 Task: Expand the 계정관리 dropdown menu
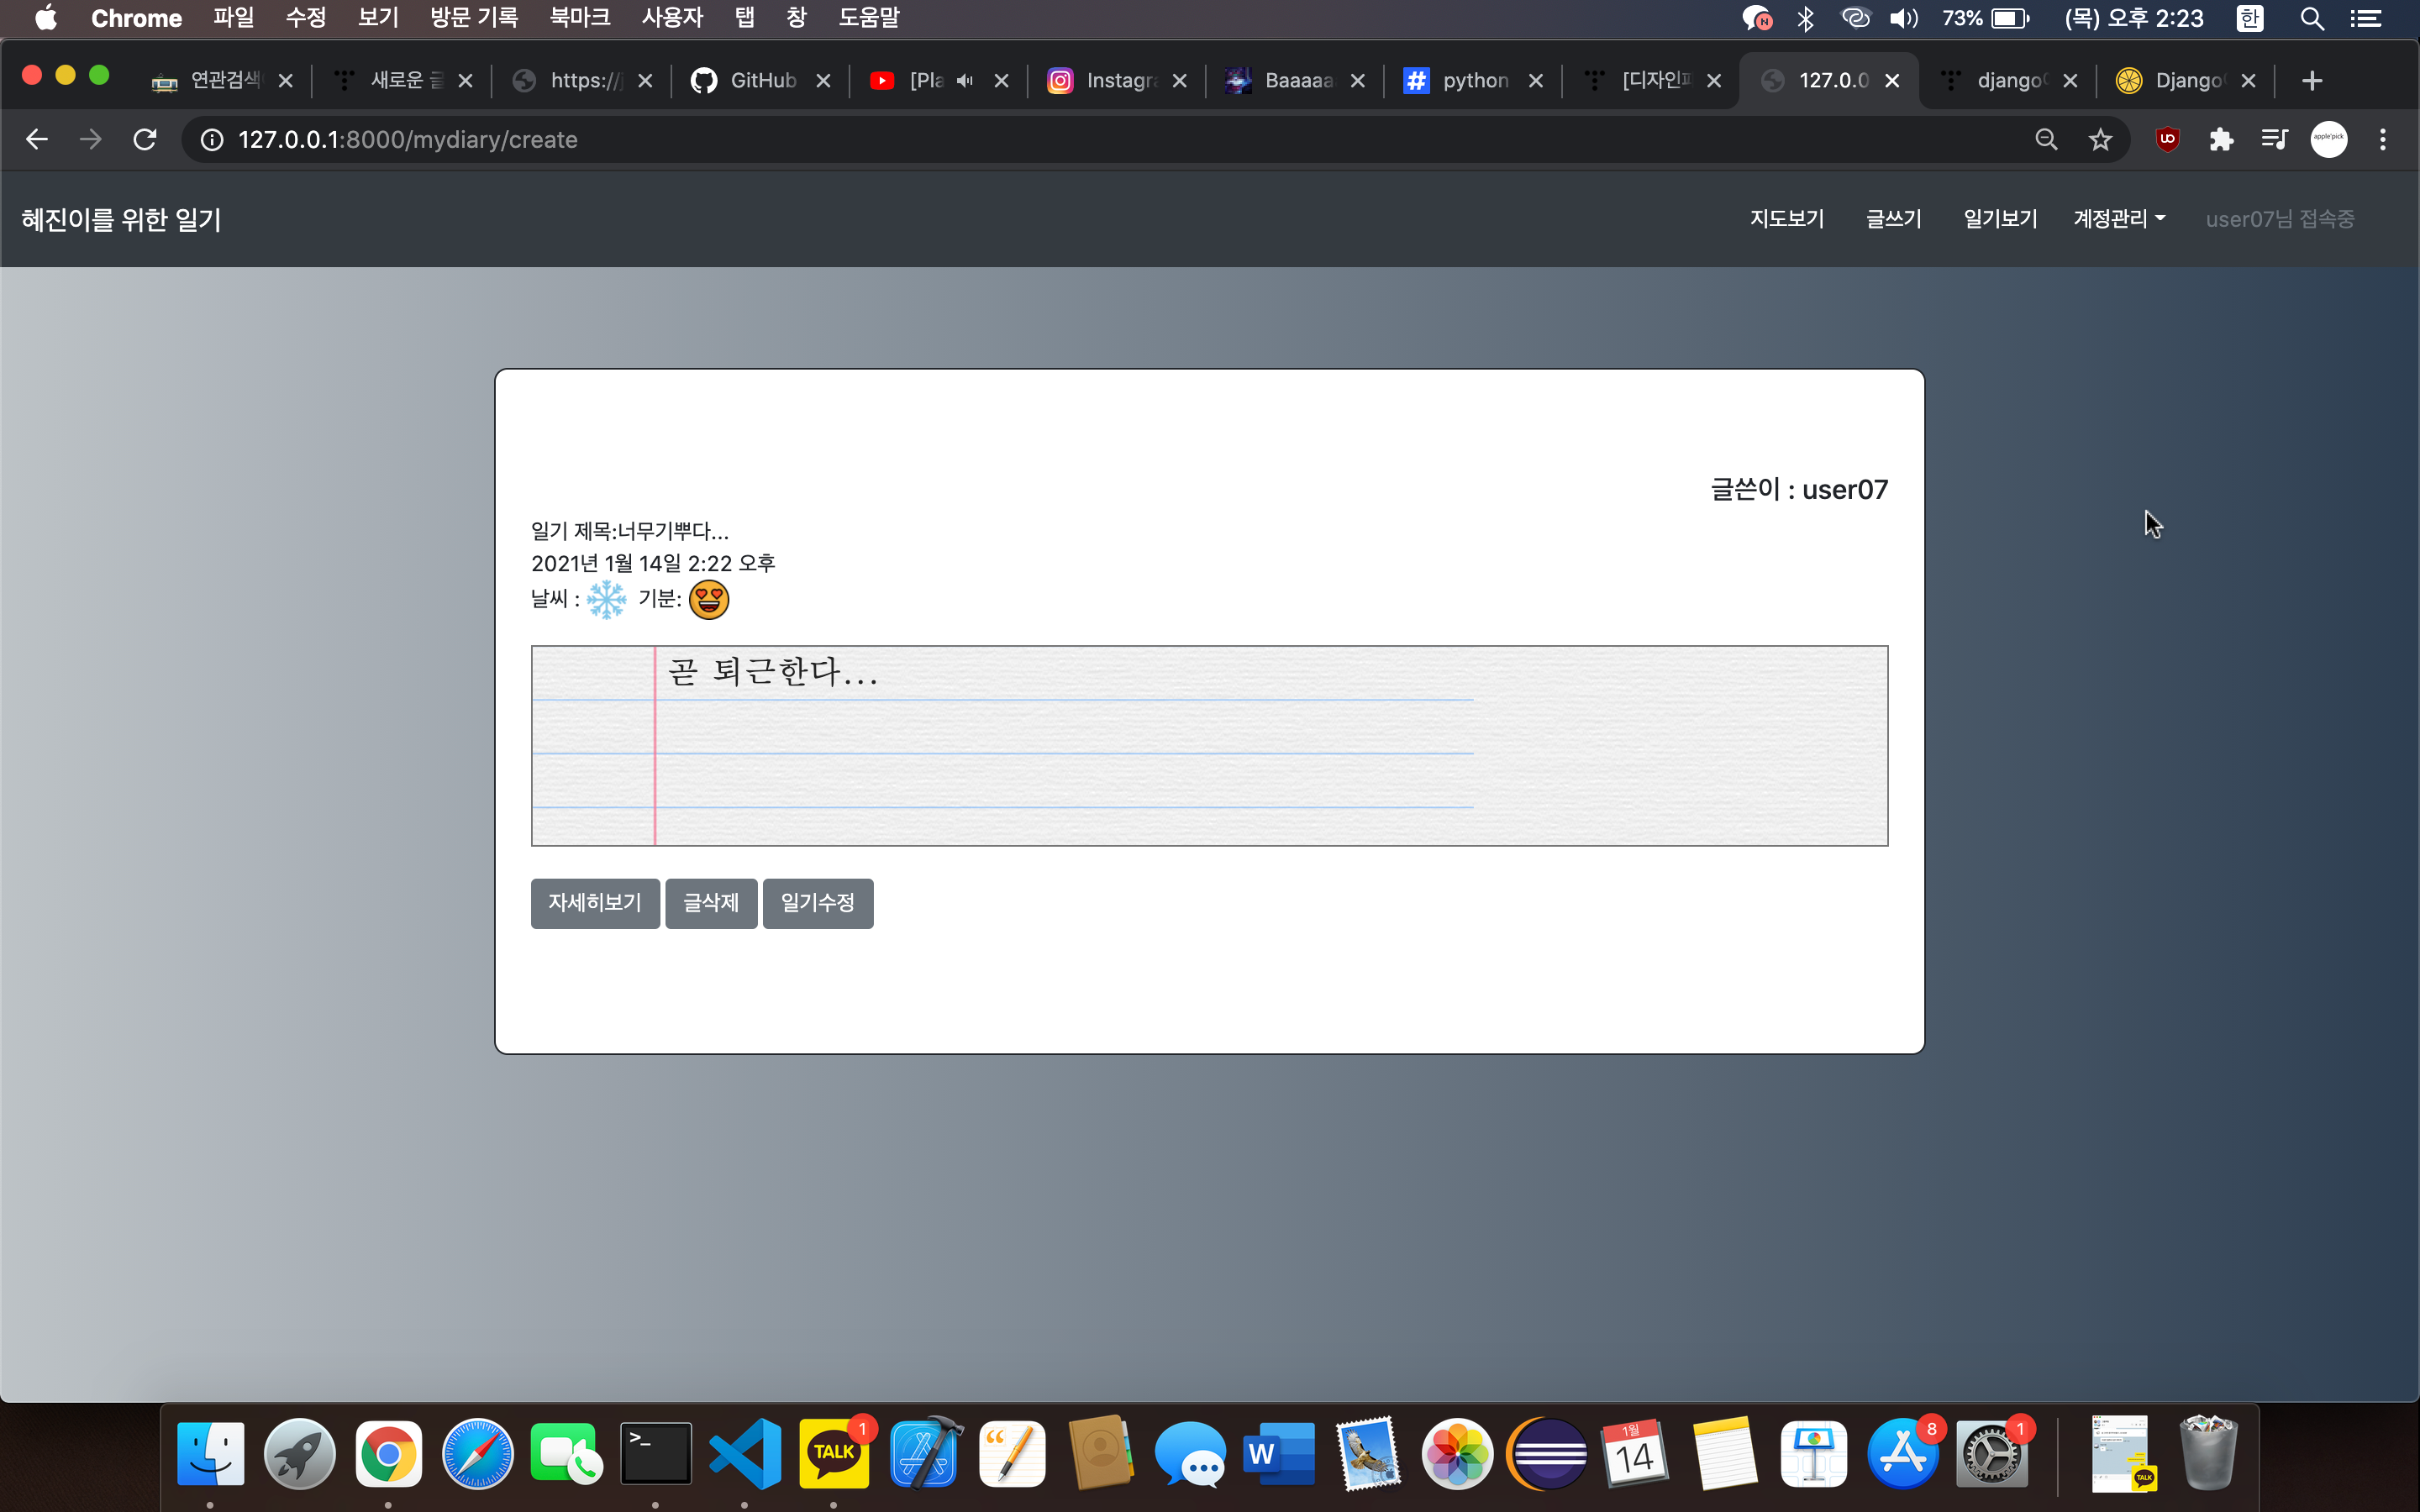tap(2119, 219)
